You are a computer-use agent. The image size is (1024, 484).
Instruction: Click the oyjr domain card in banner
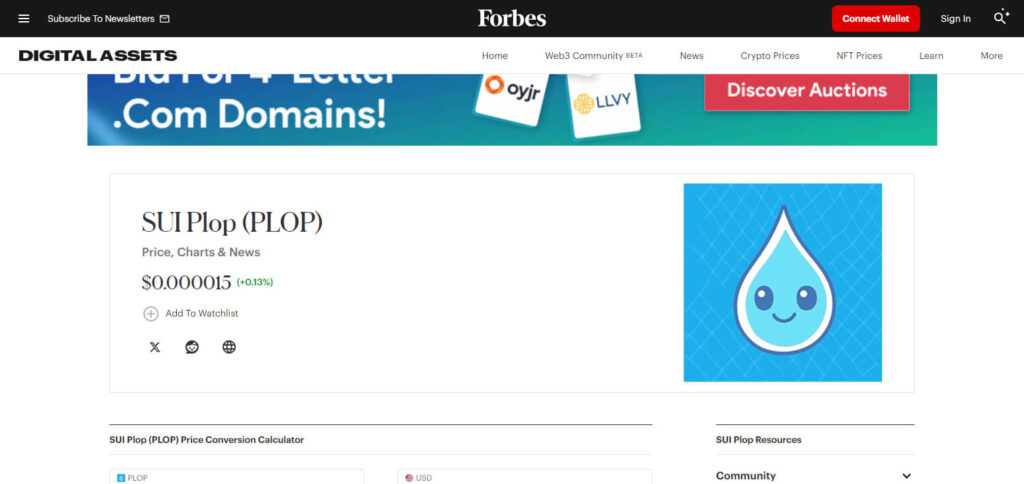point(513,99)
